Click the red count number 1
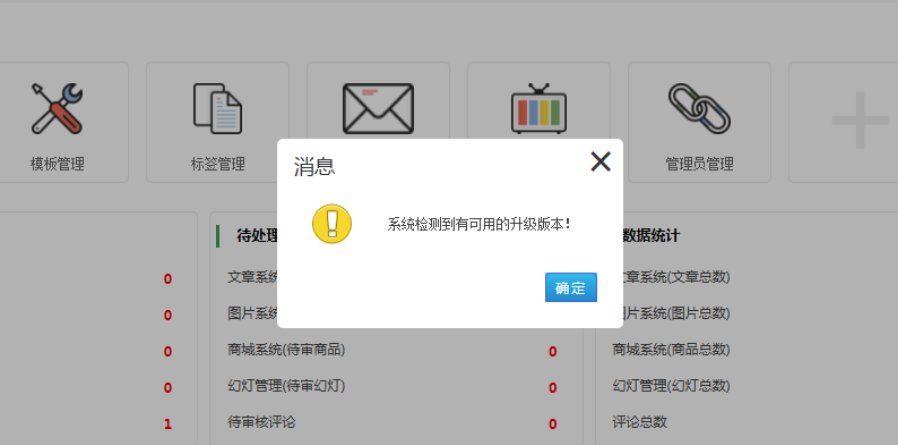 [167, 424]
